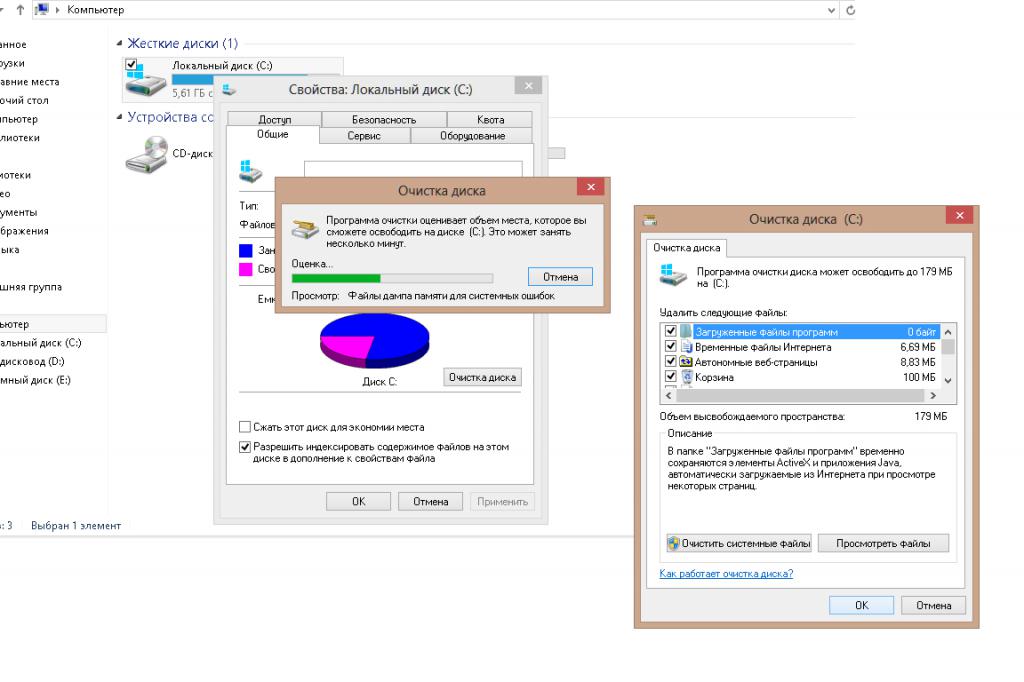
Task: Click the CD drive icon under devices
Action: click(146, 154)
